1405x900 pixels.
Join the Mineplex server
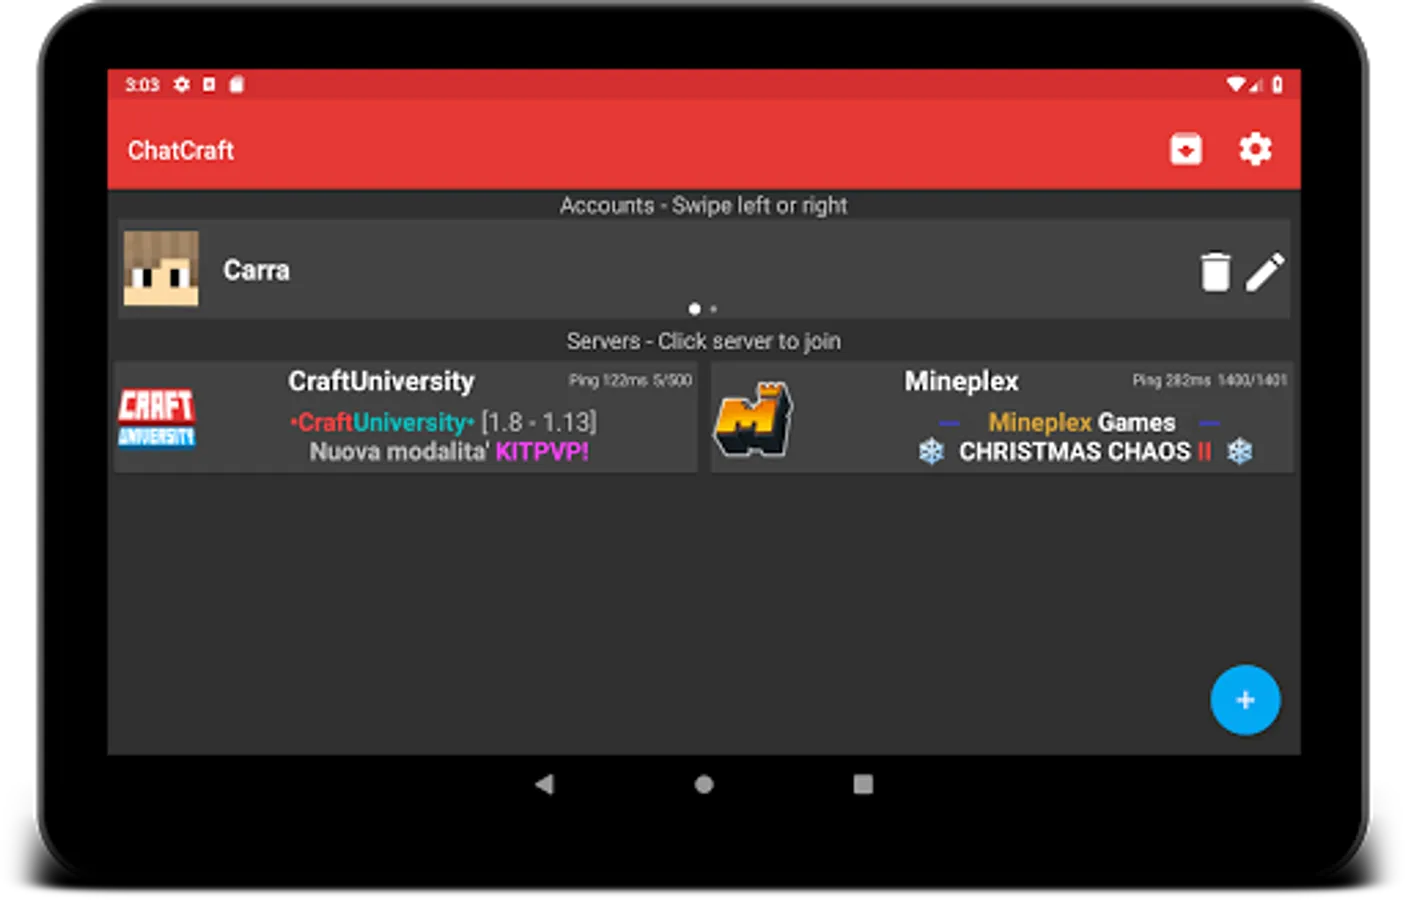1002,417
